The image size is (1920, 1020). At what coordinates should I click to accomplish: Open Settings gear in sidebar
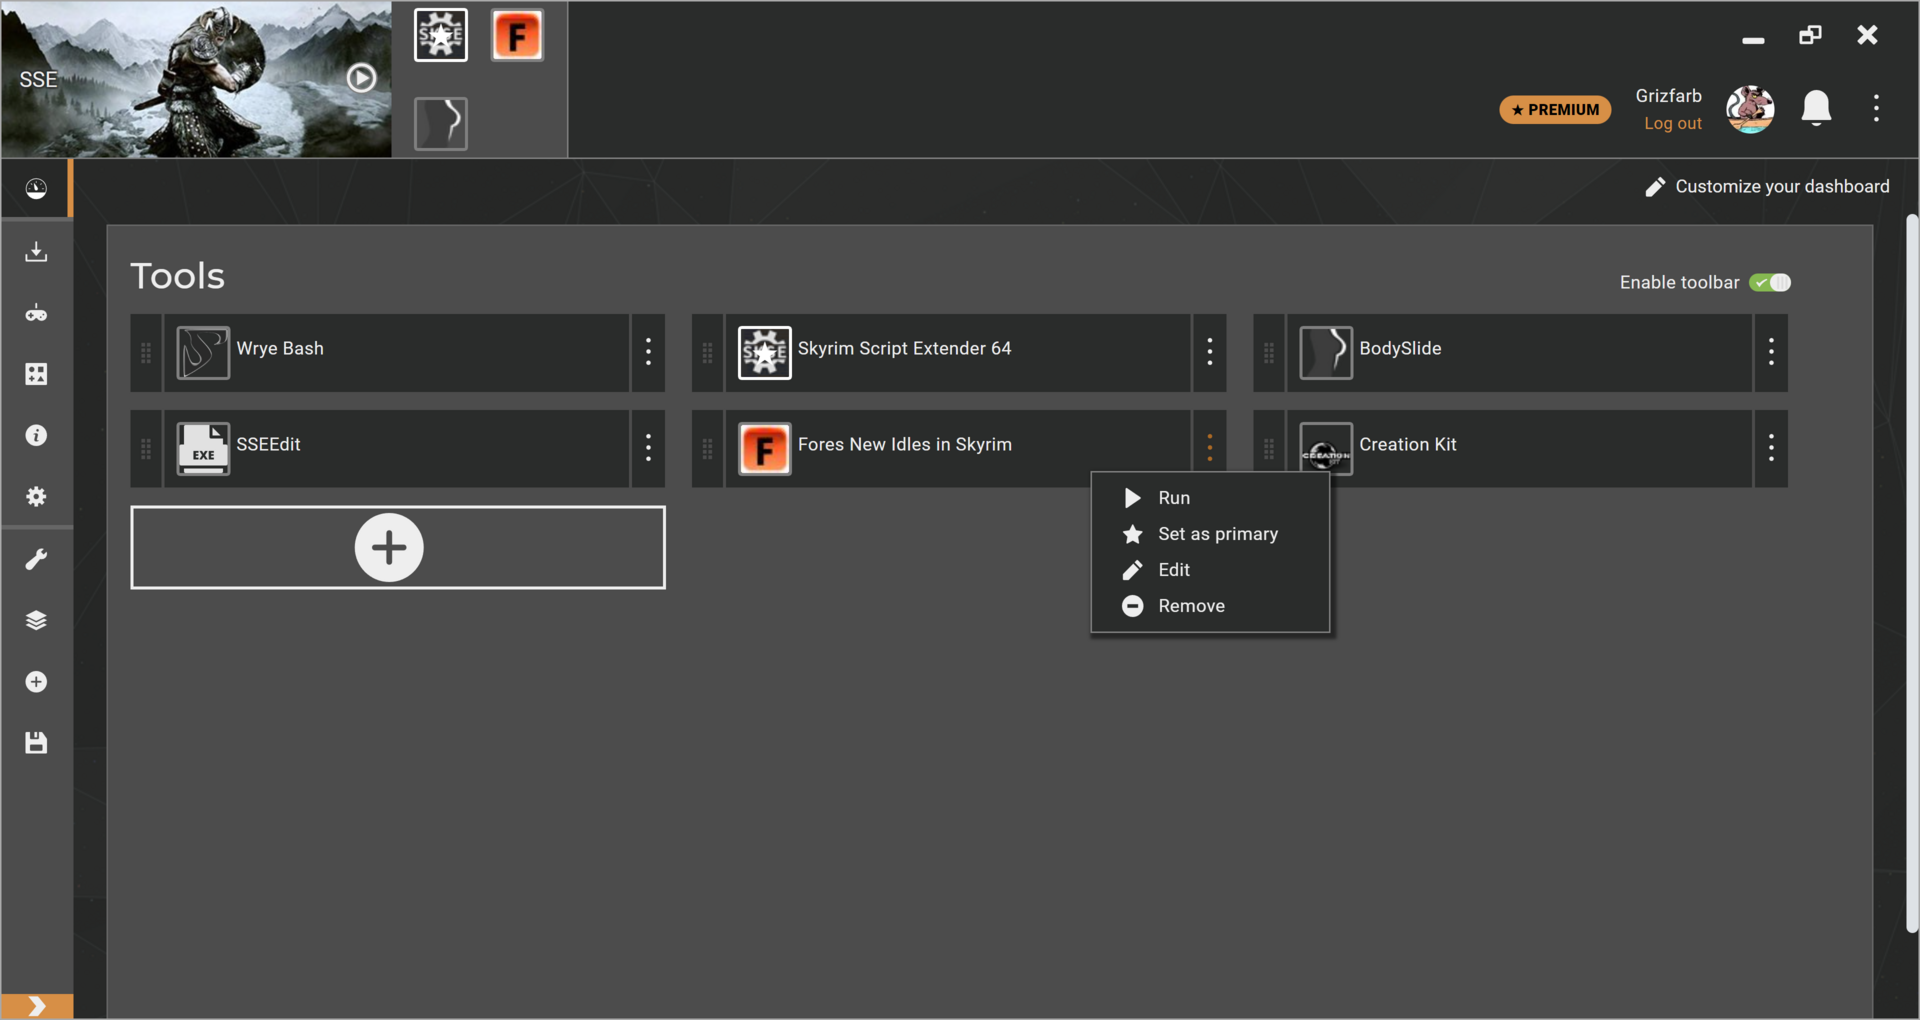pos(36,497)
